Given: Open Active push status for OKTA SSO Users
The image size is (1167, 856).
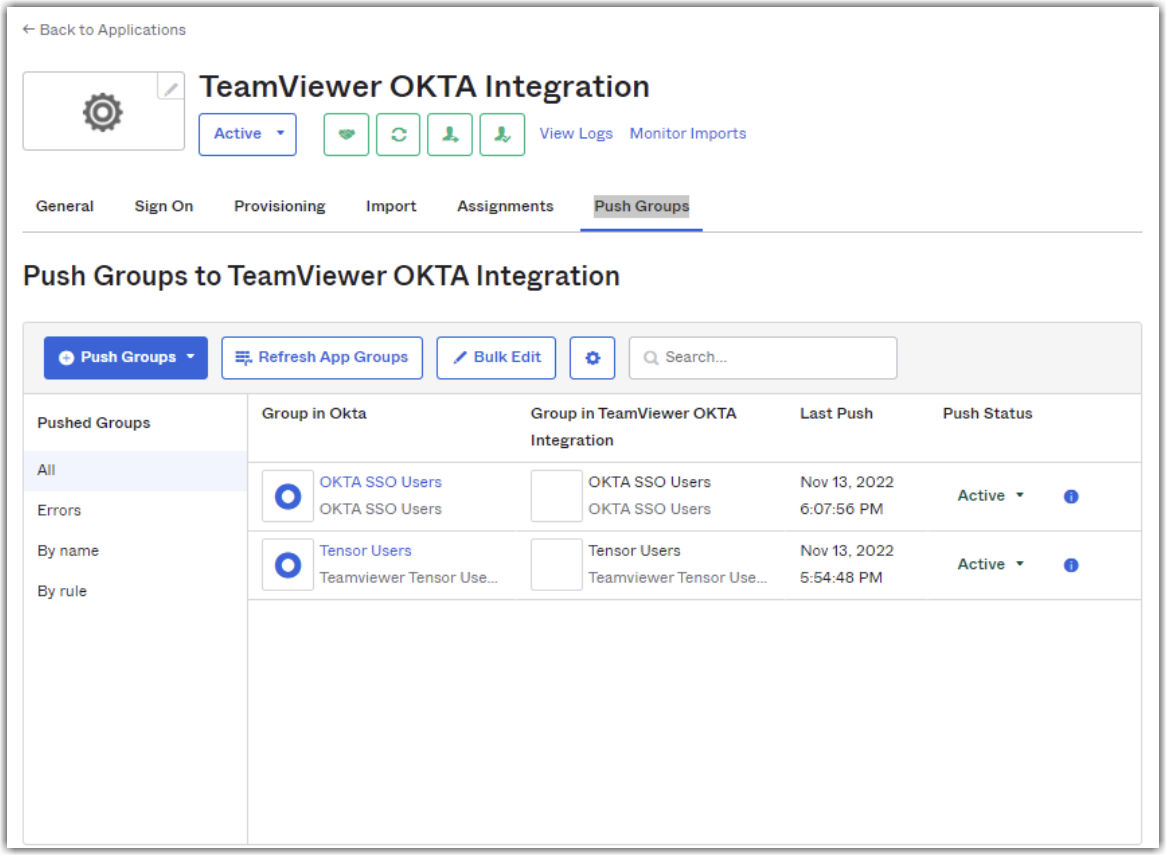Looking at the screenshot, I should (x=990, y=496).
